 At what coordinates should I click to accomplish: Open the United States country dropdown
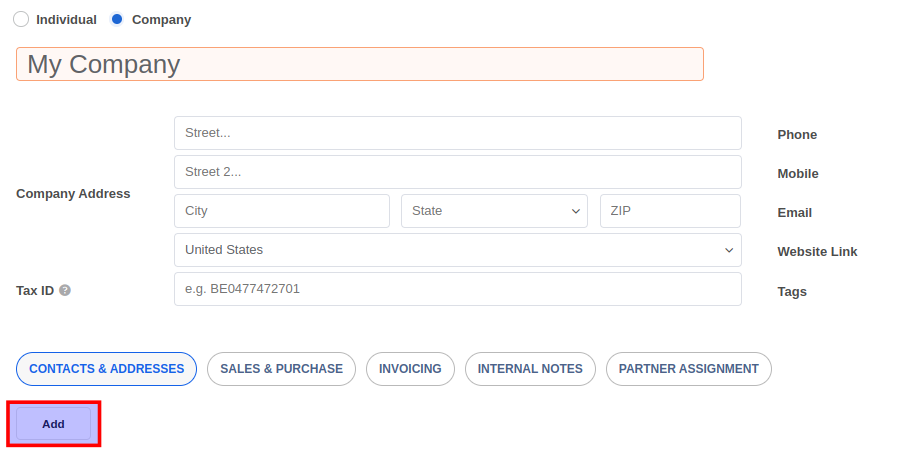457,250
